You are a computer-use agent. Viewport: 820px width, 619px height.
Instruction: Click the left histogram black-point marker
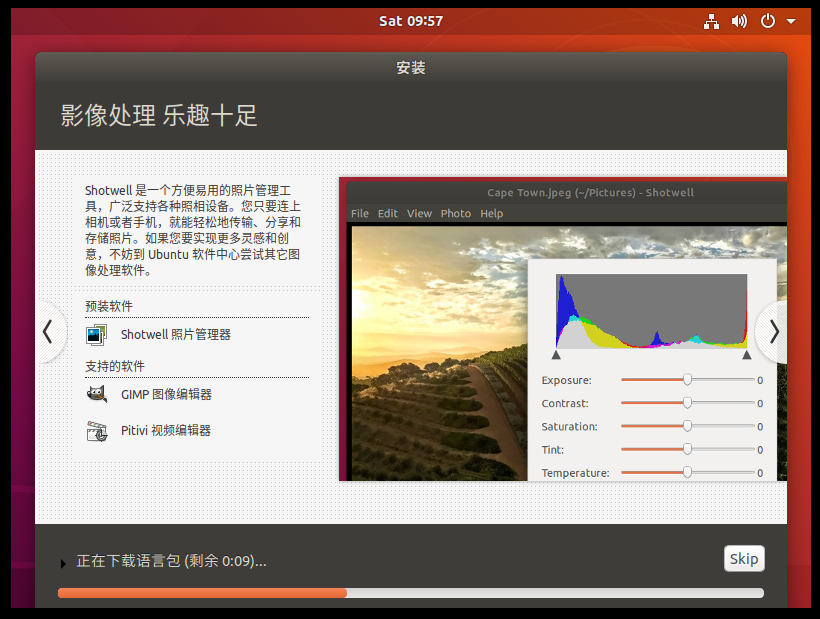[556, 355]
